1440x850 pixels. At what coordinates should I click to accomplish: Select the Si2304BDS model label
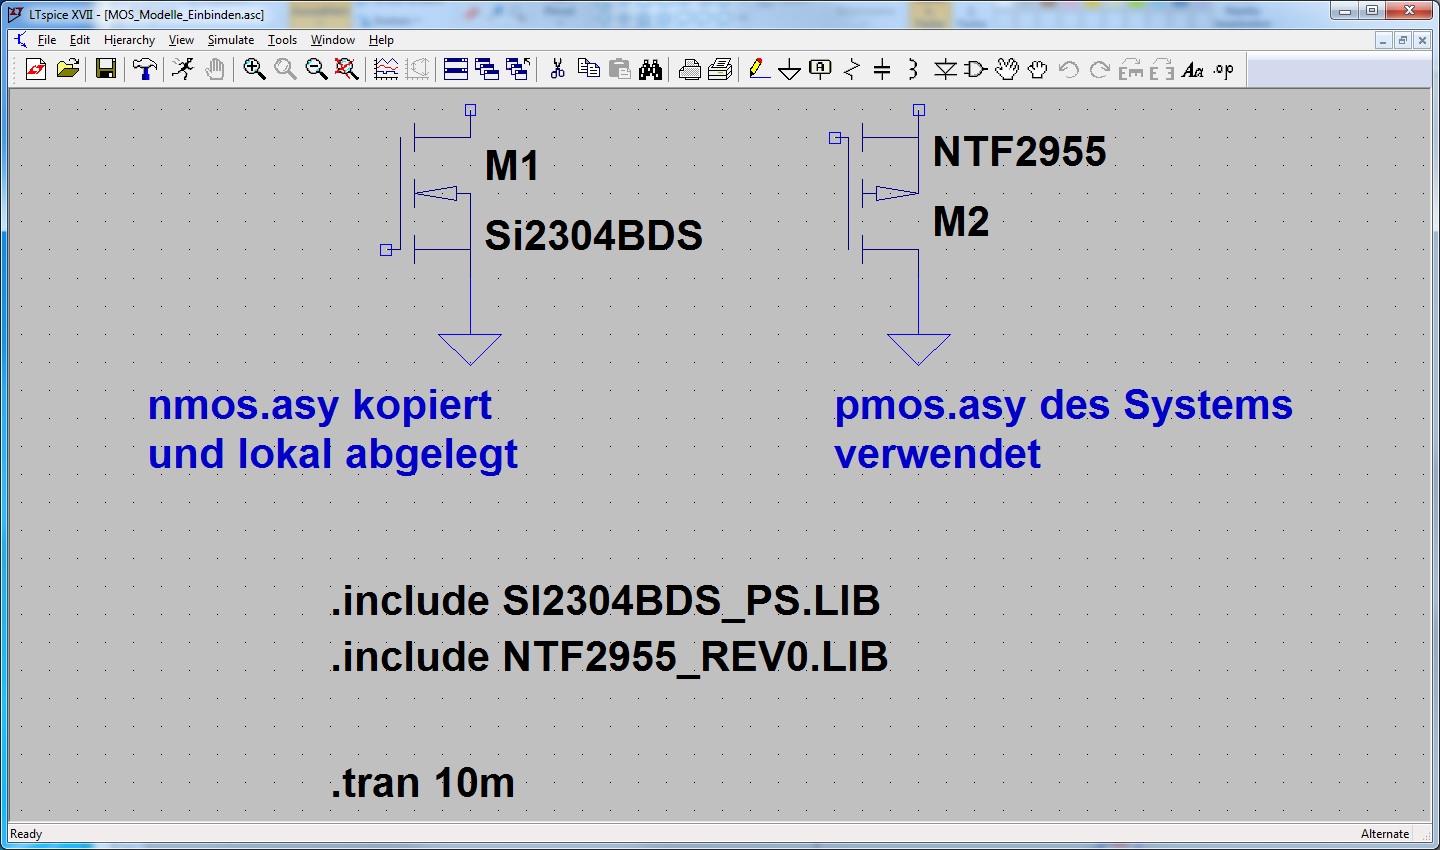pos(594,236)
